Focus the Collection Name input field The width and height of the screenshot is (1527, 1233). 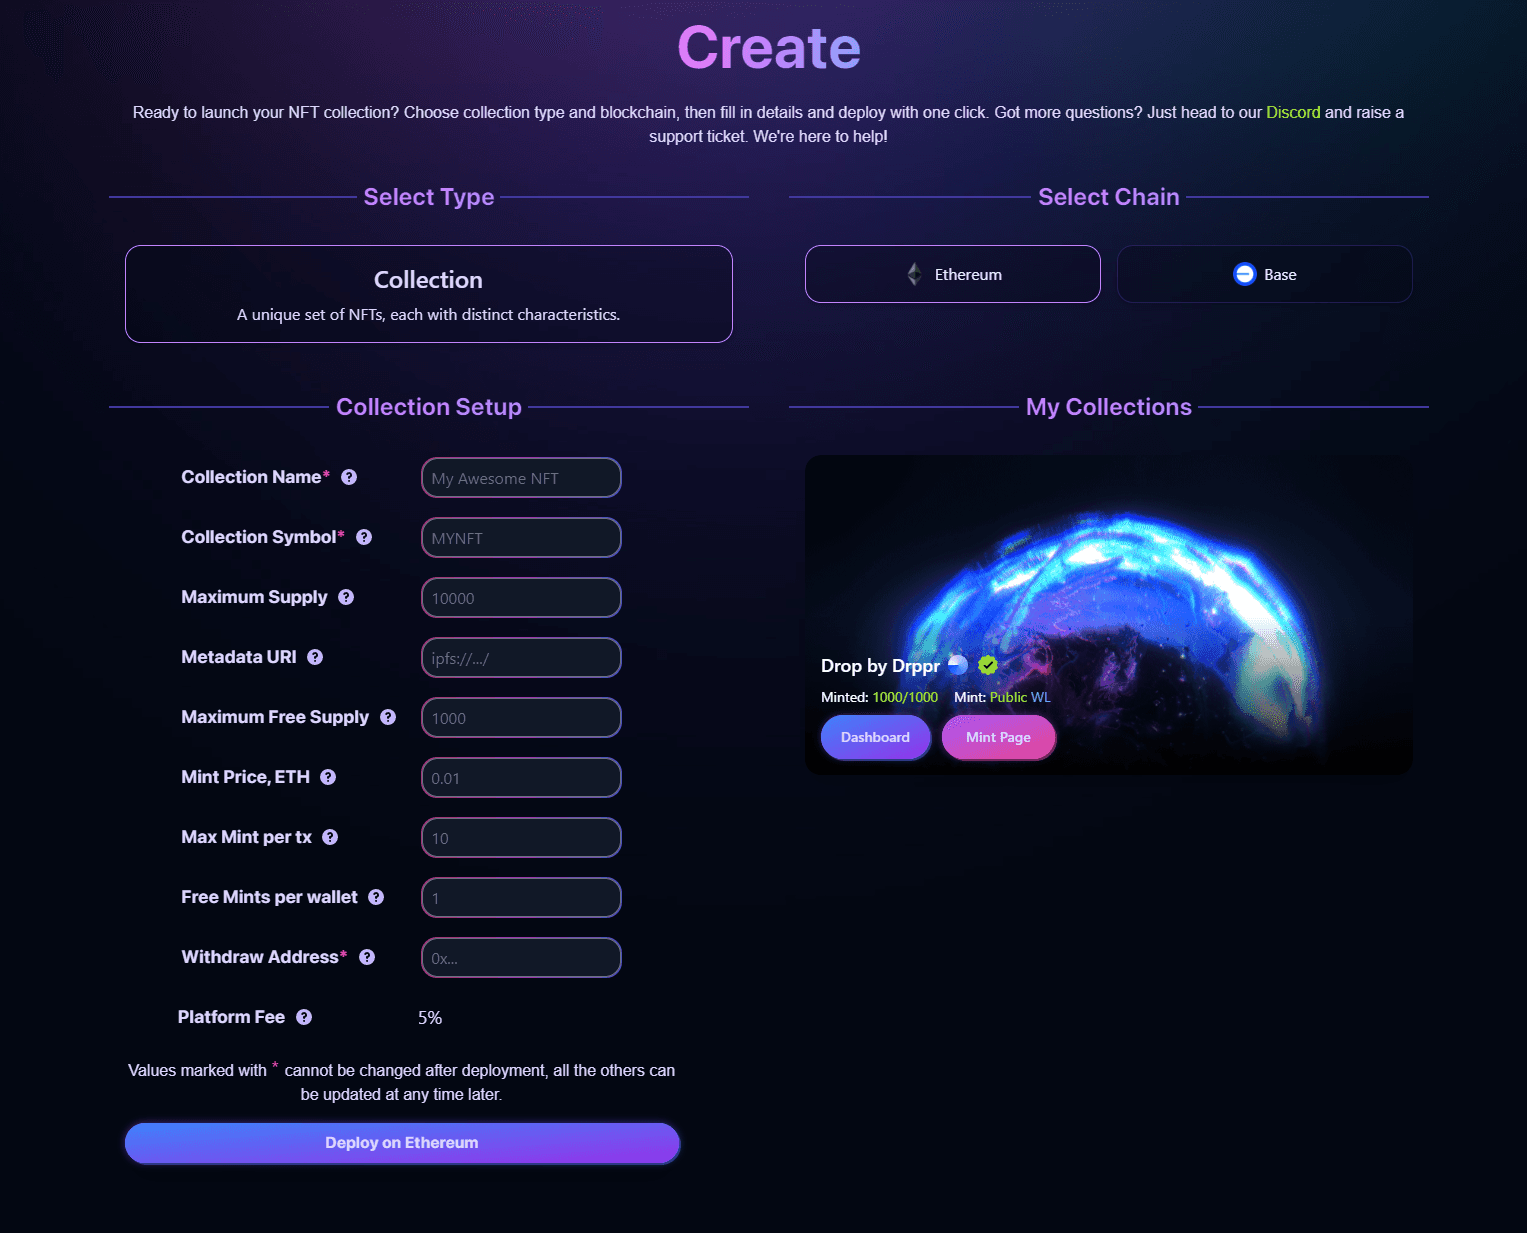[521, 478]
